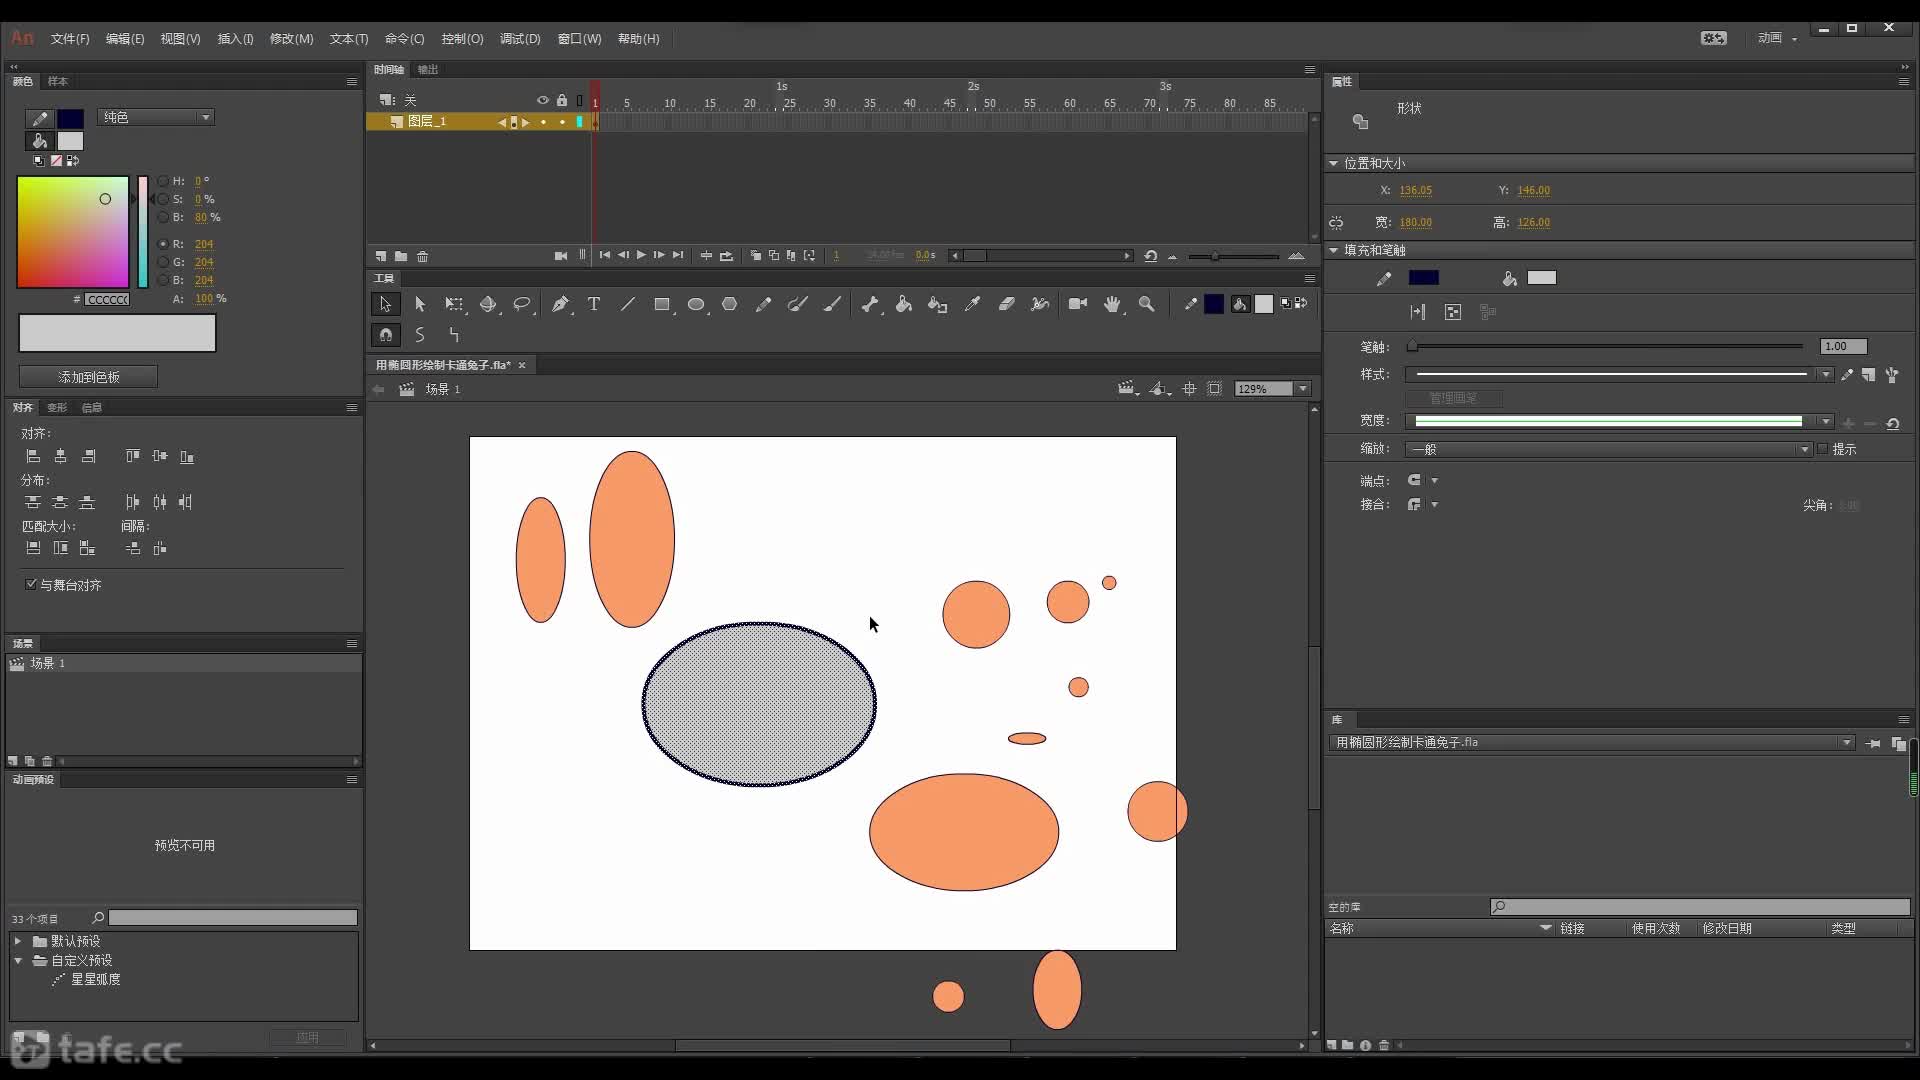Select the S saturation radio button

tap(163, 199)
